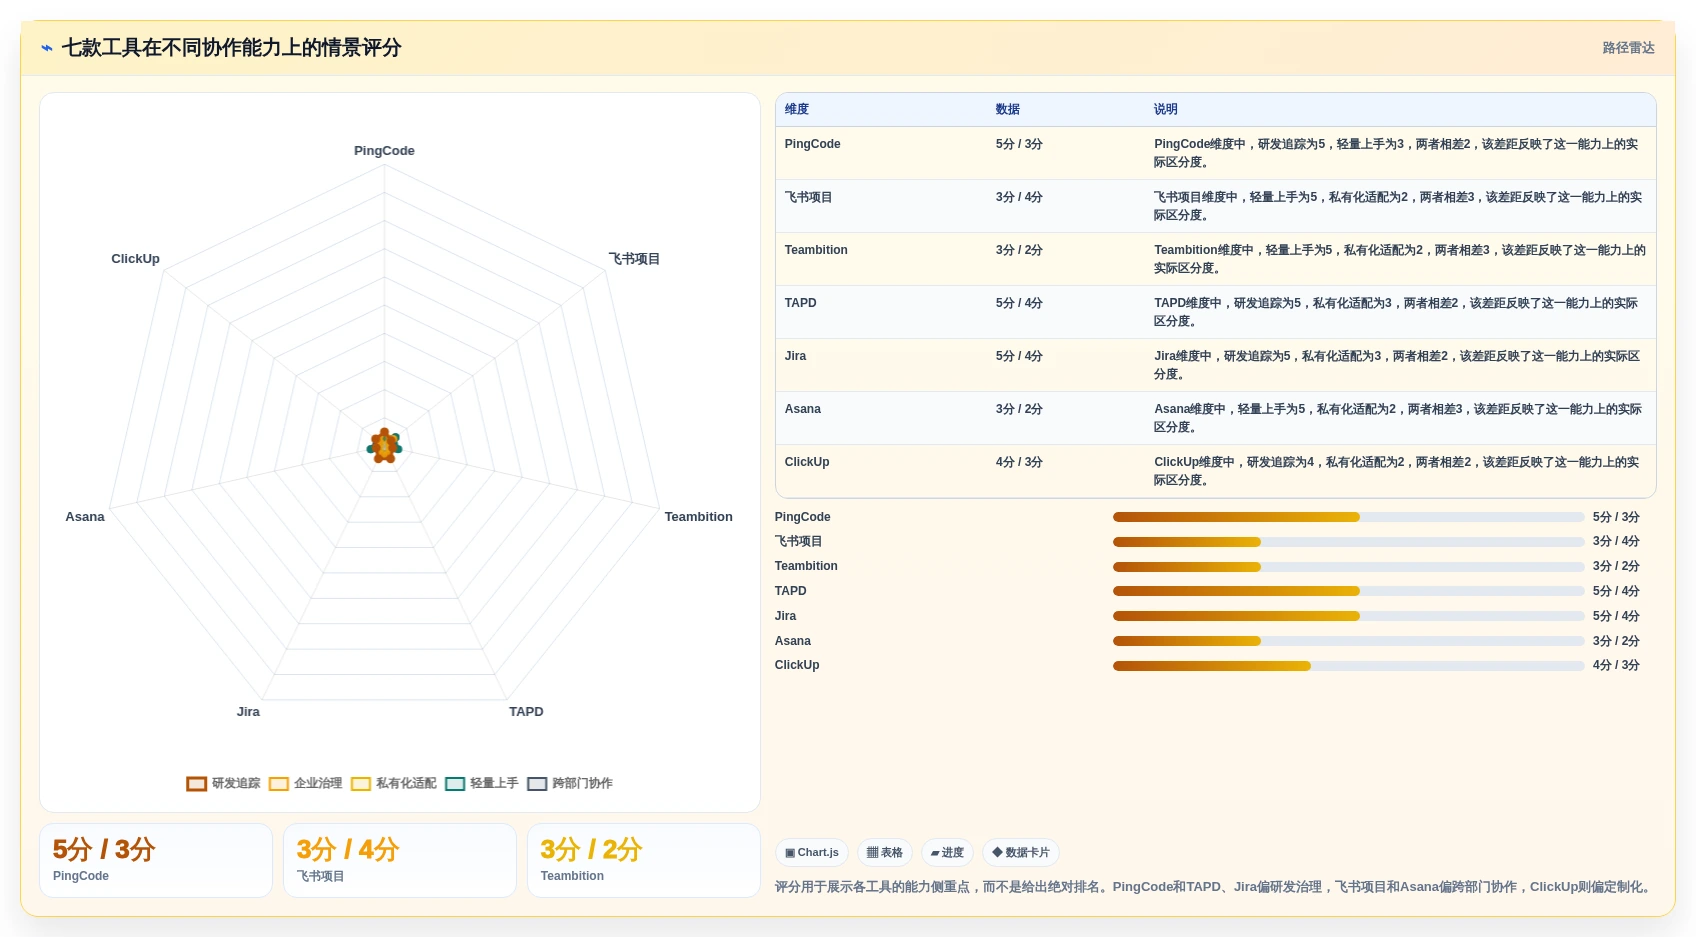Toggle the 研发追踪 legend series
The width and height of the screenshot is (1696, 937).
pos(223,783)
